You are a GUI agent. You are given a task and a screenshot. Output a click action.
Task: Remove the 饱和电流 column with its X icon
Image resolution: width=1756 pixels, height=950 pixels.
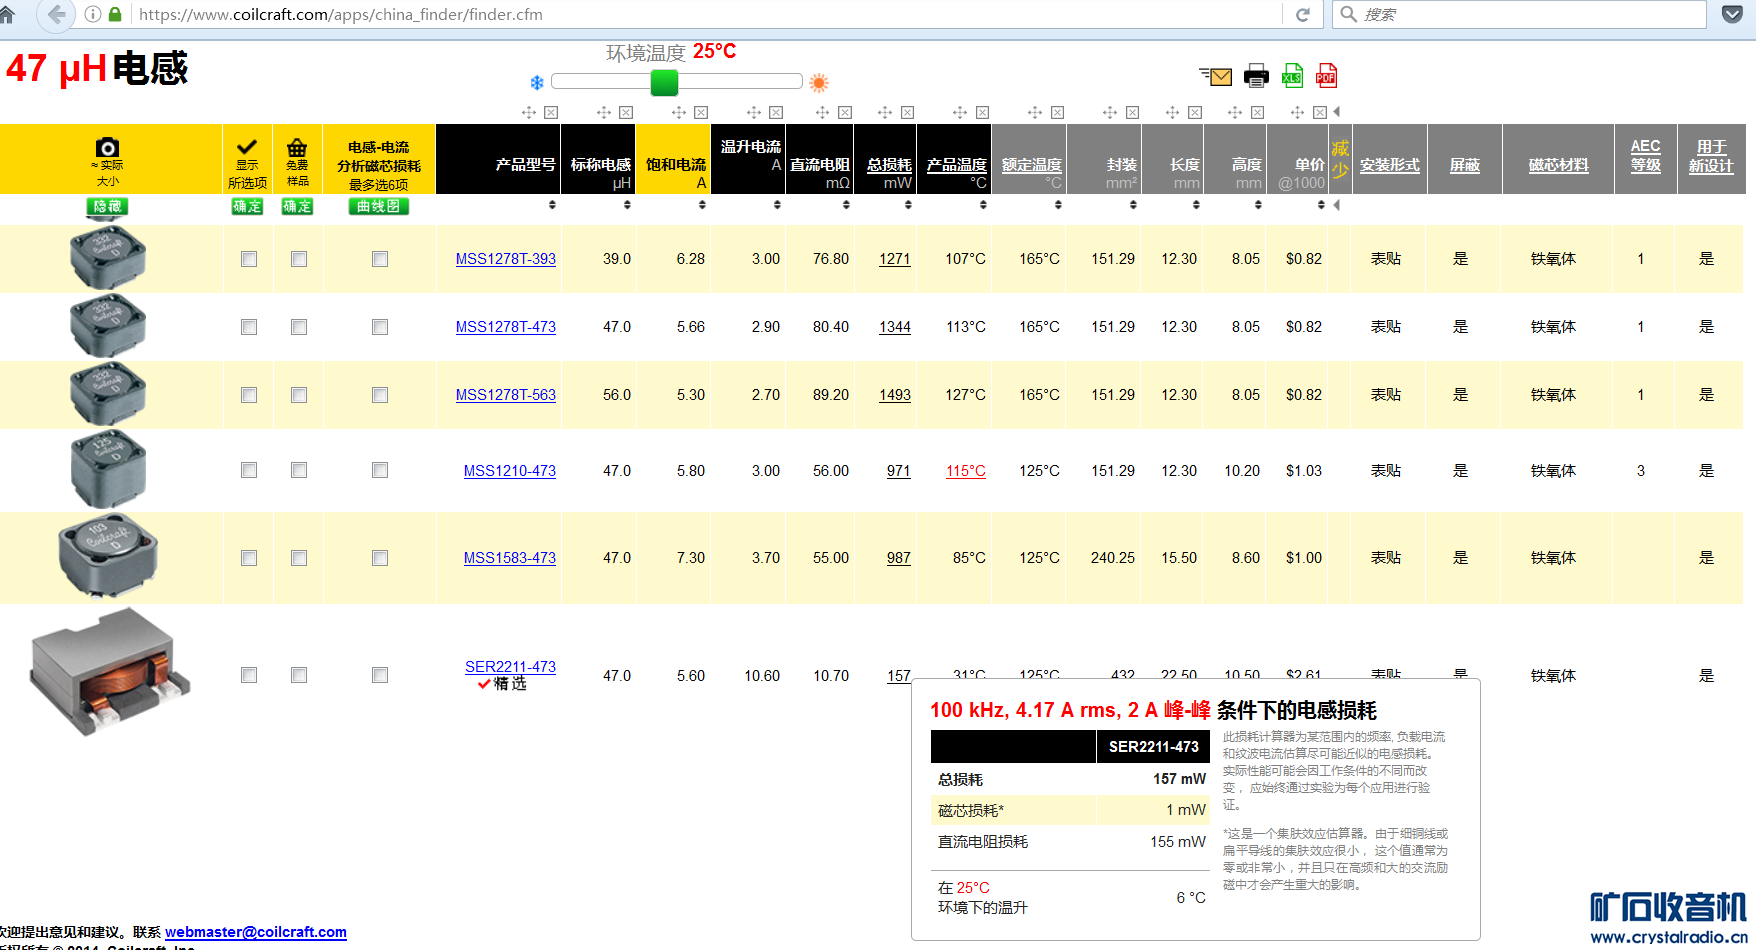(x=701, y=112)
